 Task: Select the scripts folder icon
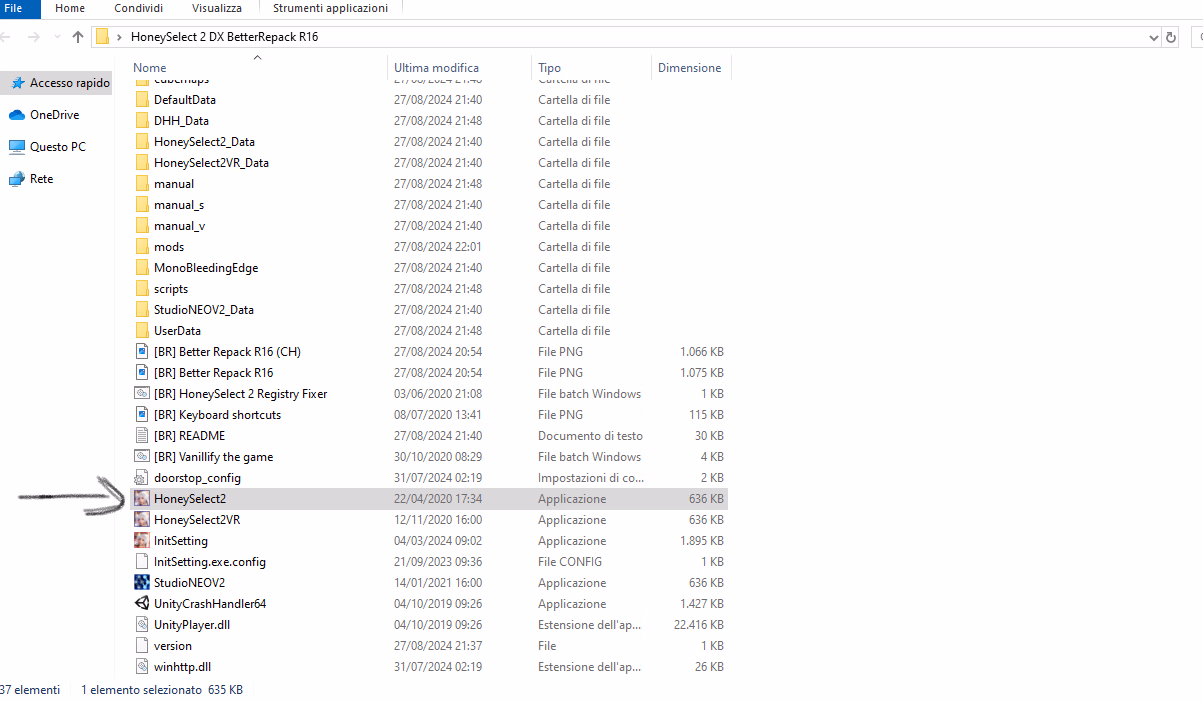tap(142, 288)
